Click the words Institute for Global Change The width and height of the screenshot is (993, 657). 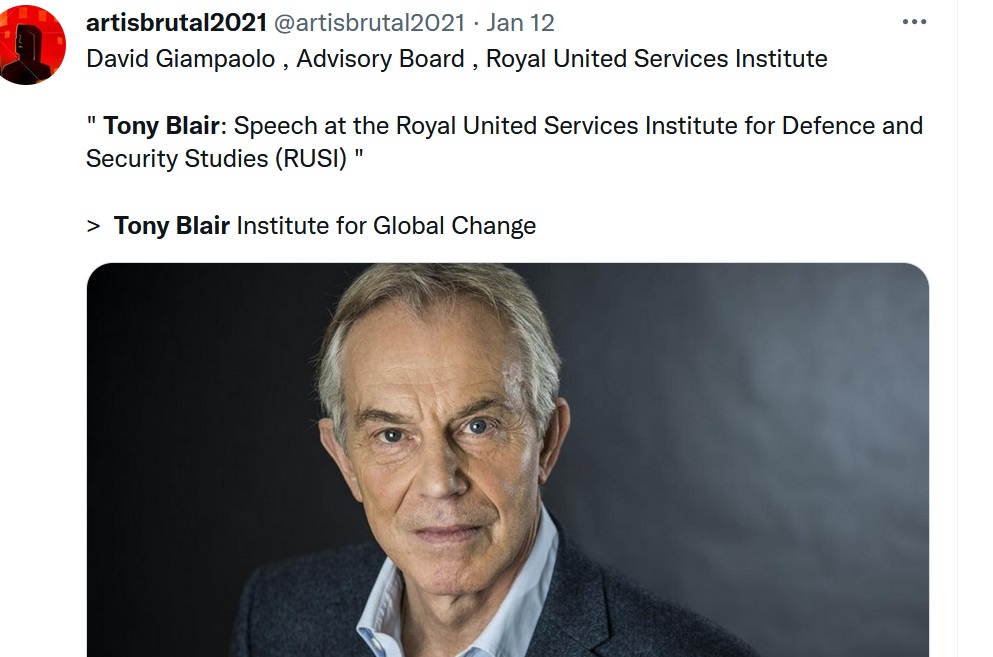coord(386,226)
